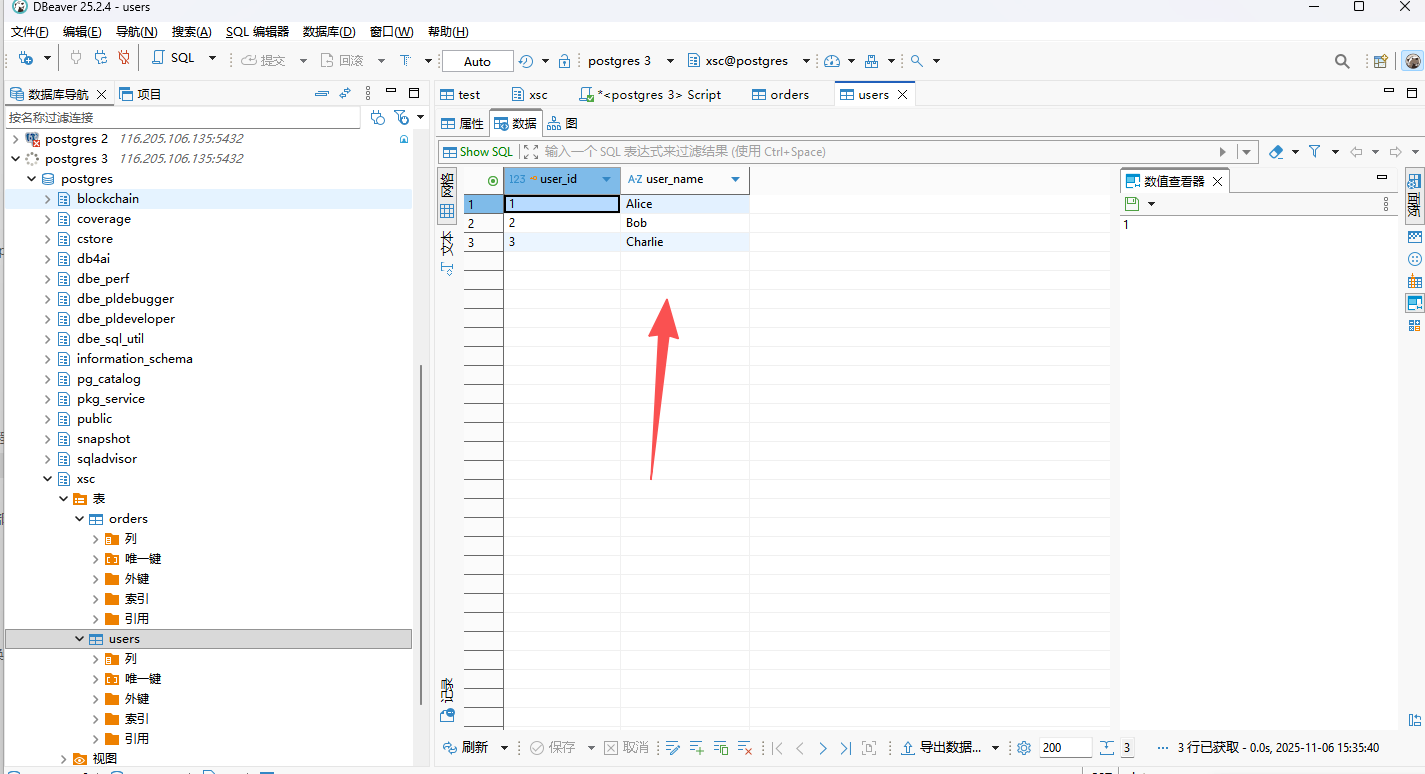Close the users editor tab
Viewport: 1425px width, 774px height.
click(x=902, y=95)
